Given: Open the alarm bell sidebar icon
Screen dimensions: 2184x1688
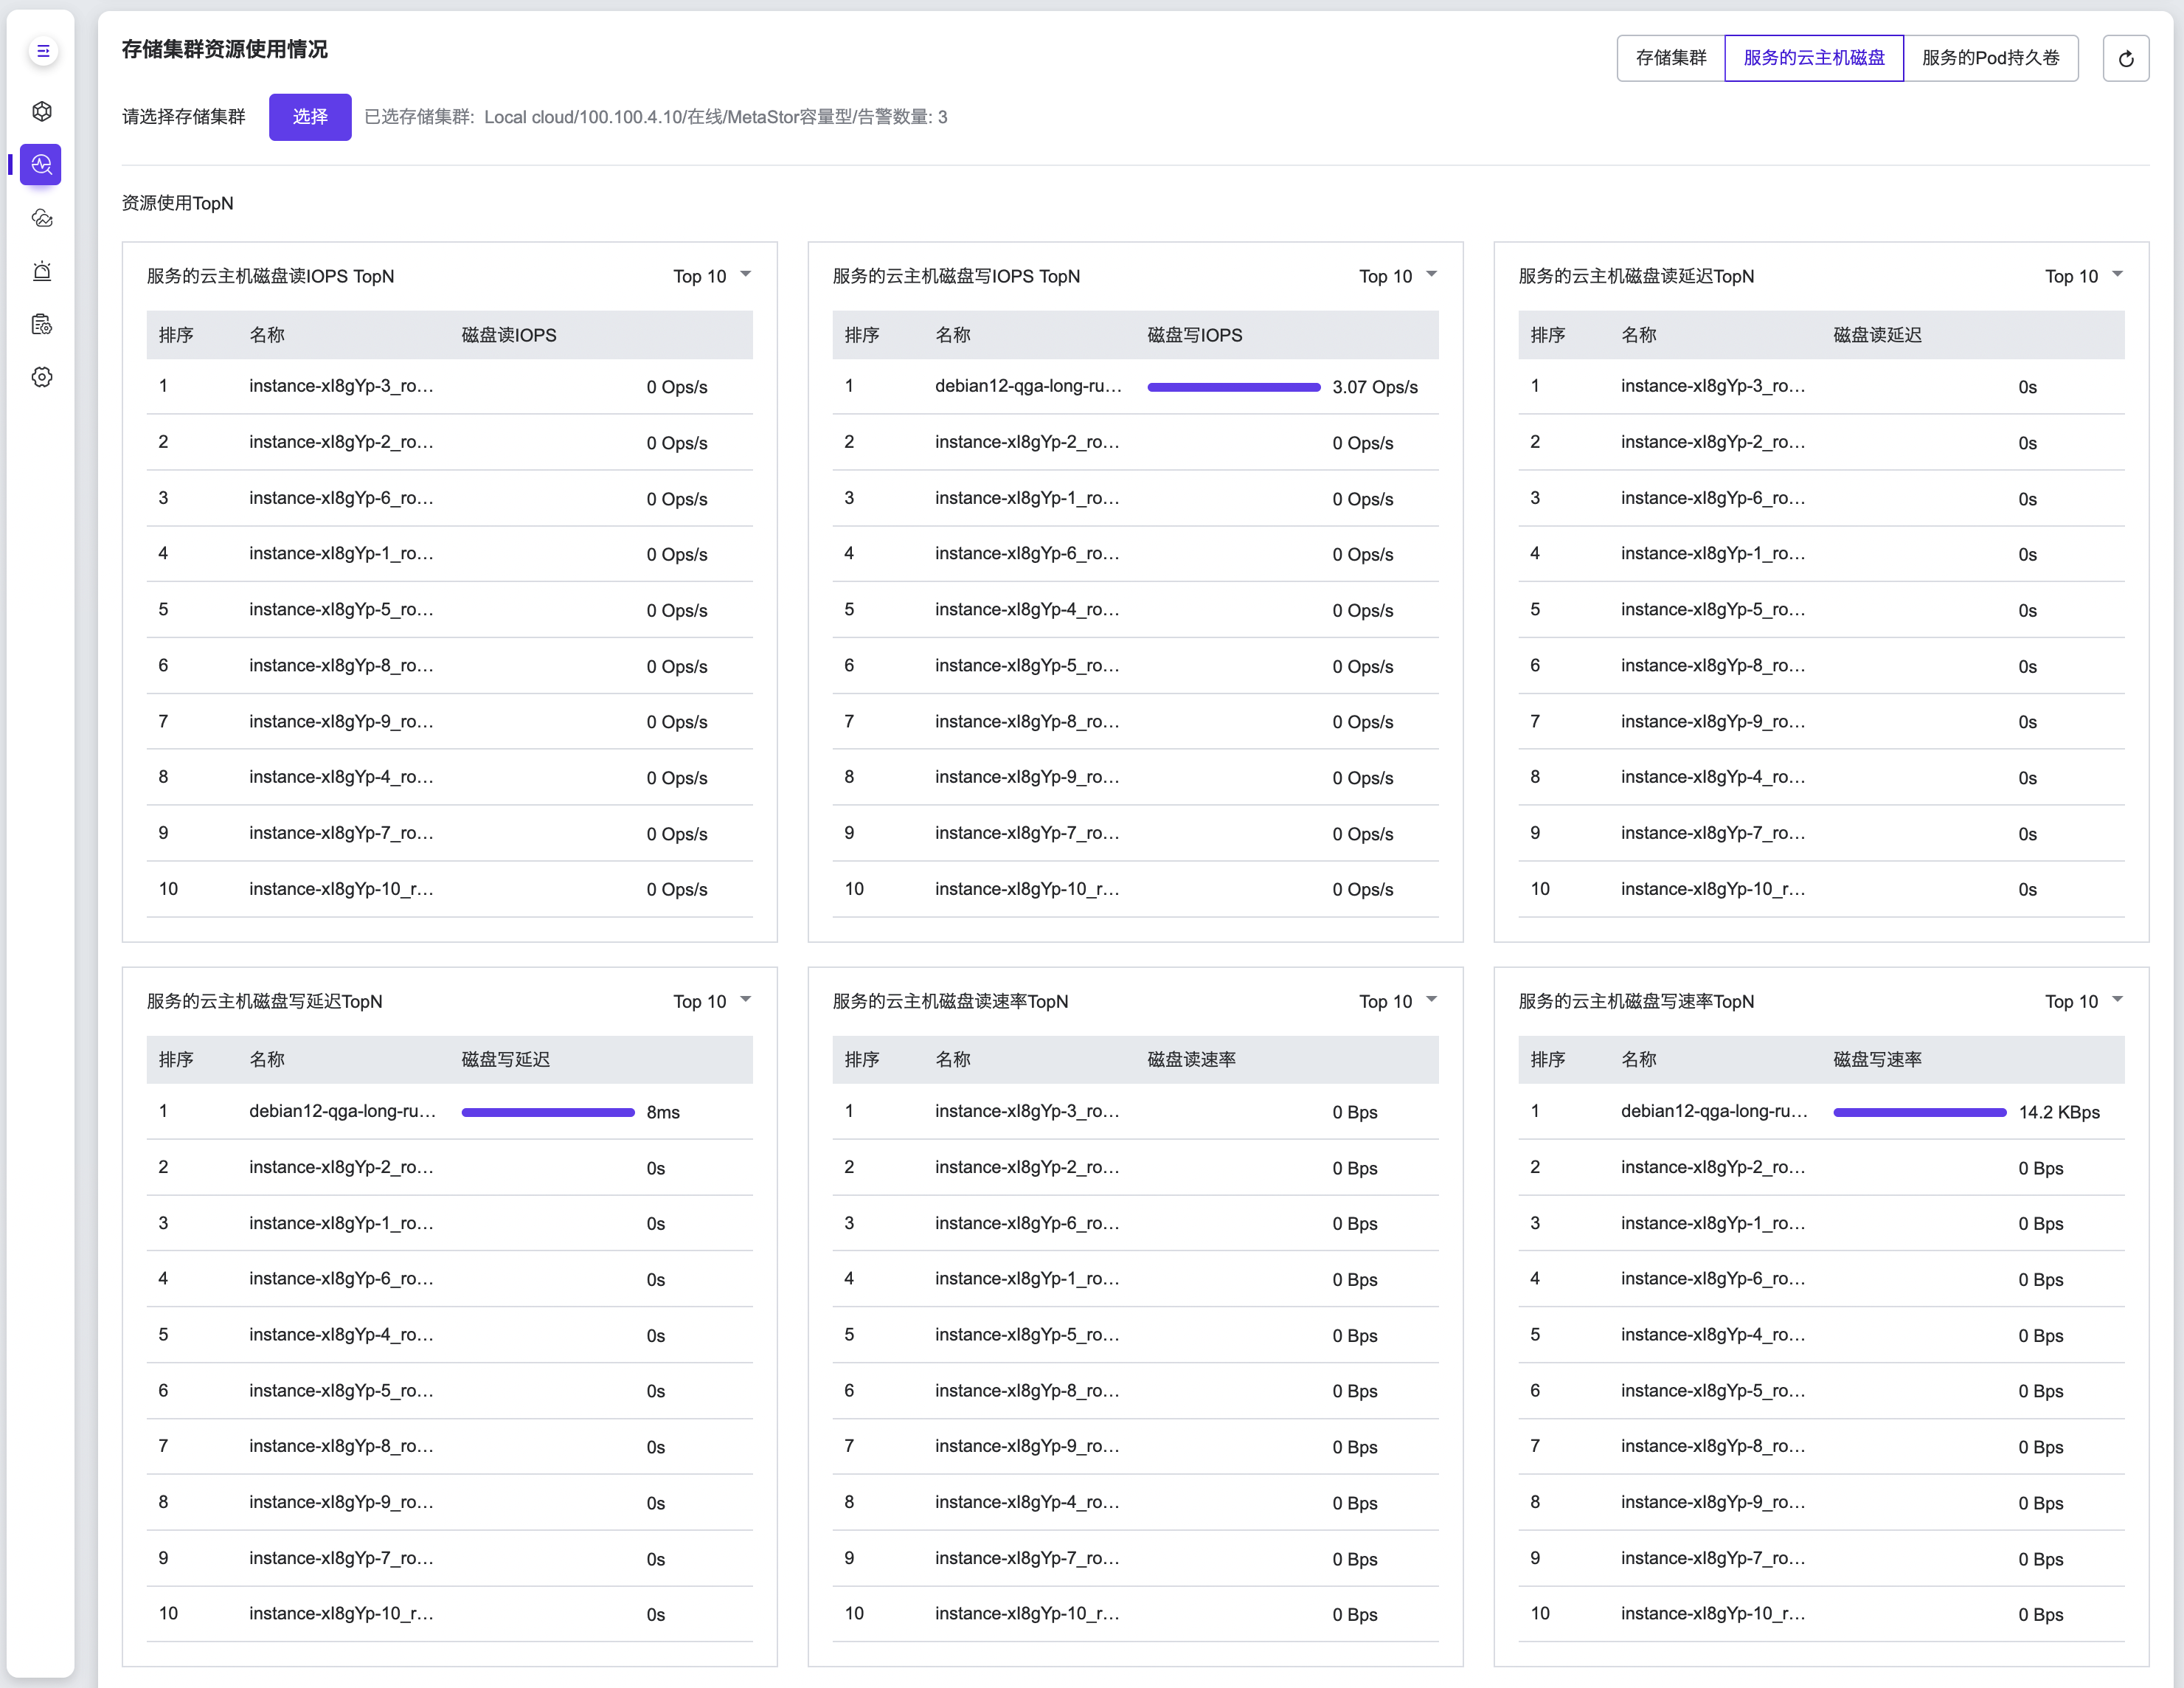Looking at the screenshot, I should [x=42, y=271].
